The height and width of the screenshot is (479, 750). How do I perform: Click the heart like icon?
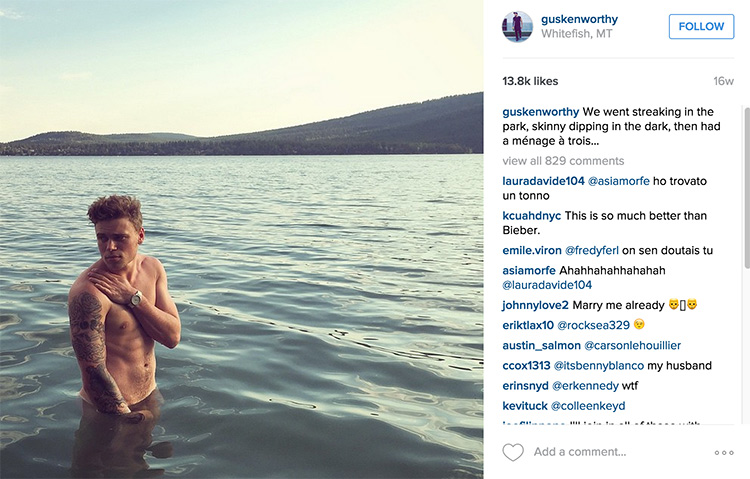tap(513, 452)
